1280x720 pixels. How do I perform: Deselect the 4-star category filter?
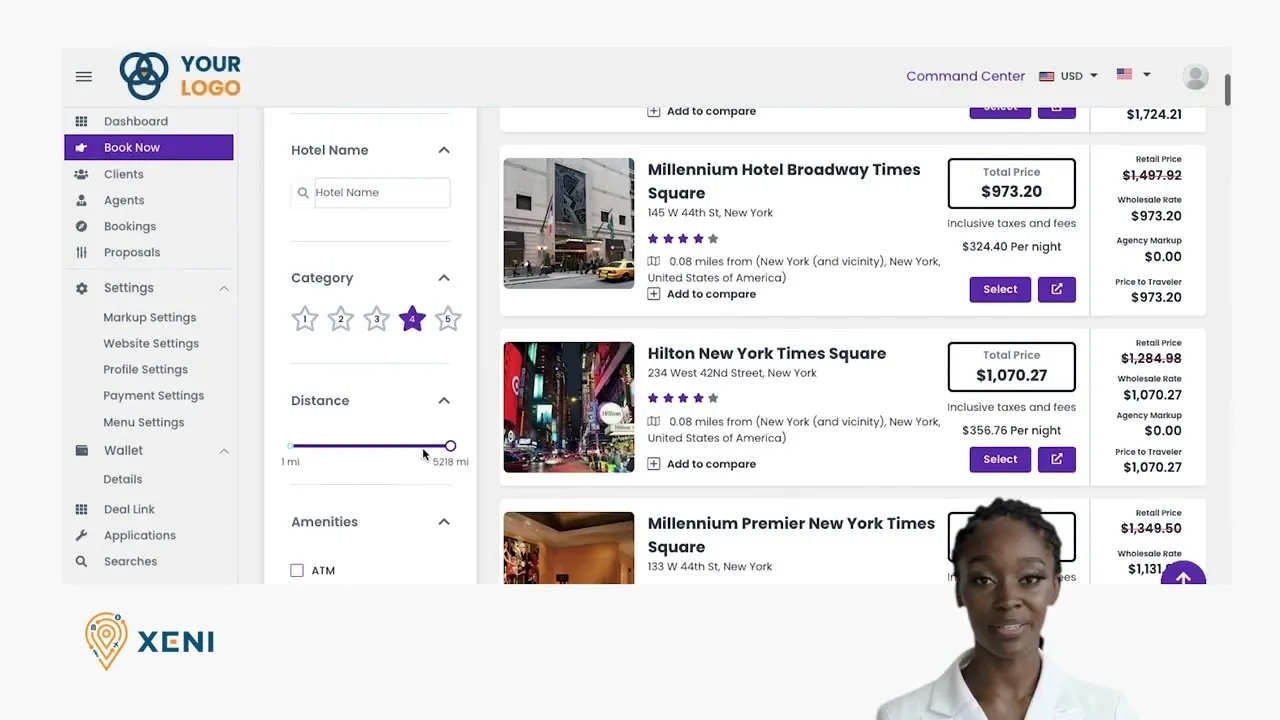412,319
